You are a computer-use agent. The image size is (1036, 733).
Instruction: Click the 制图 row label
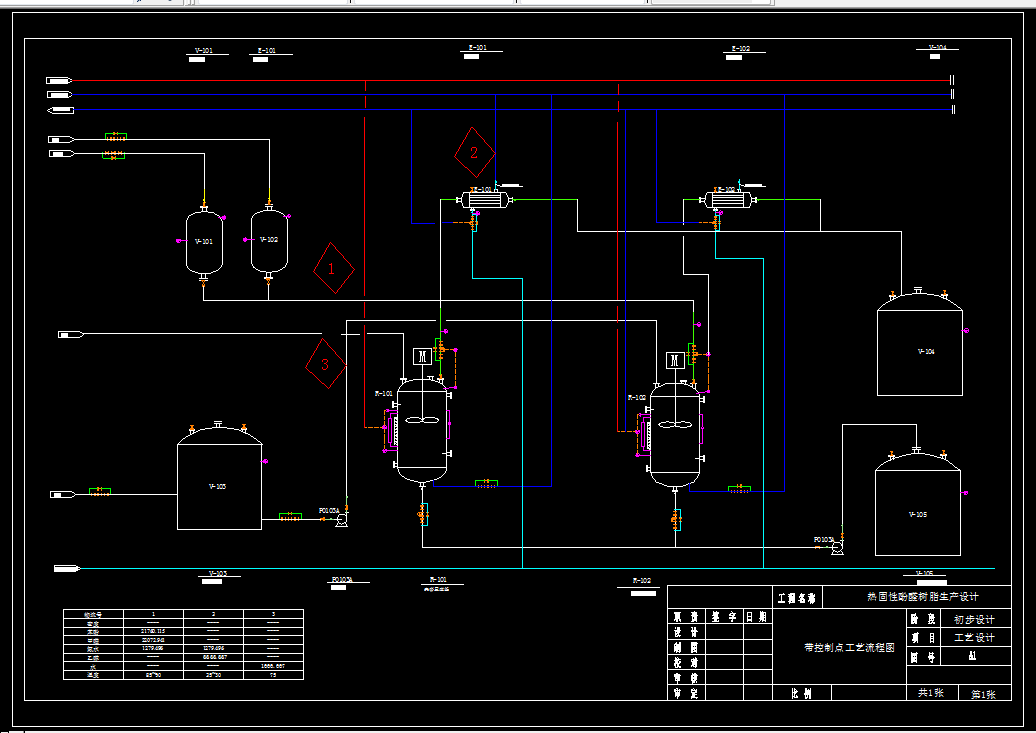click(686, 647)
